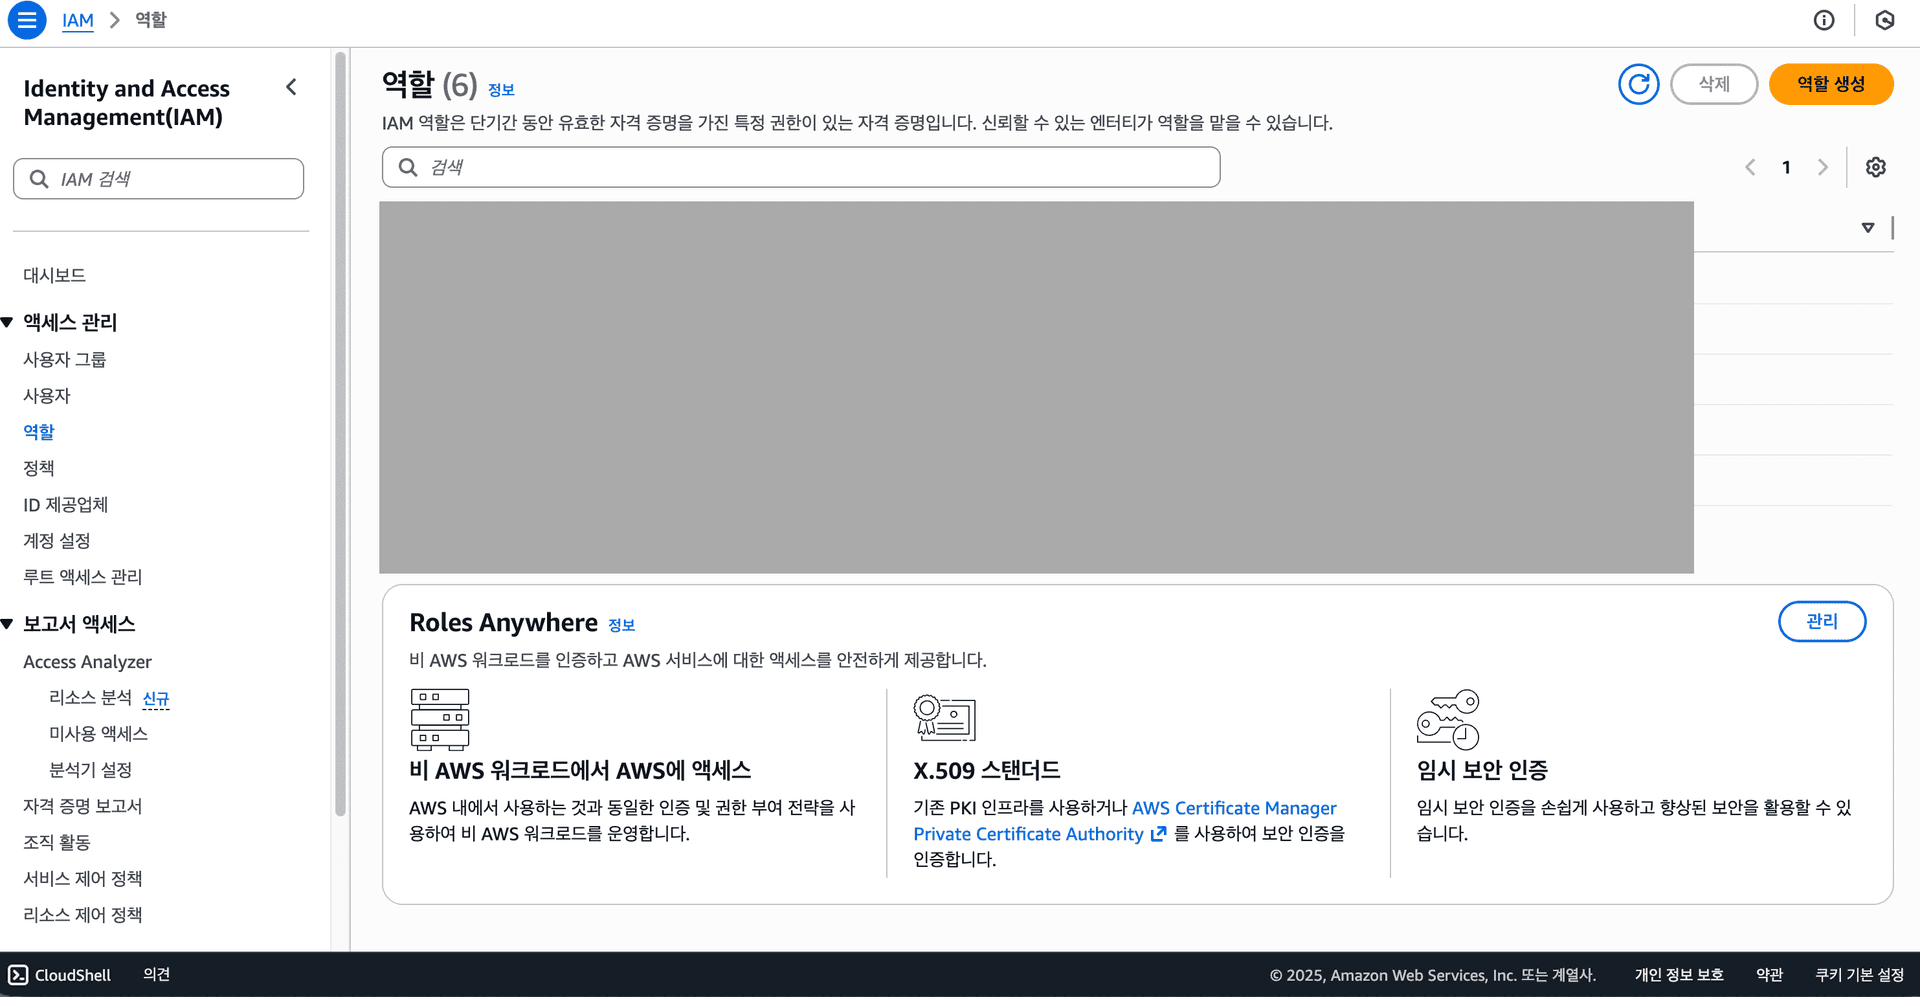Collapse the 보고서 액세스 sidebar section
The image size is (1920, 997).
(x=8, y=623)
